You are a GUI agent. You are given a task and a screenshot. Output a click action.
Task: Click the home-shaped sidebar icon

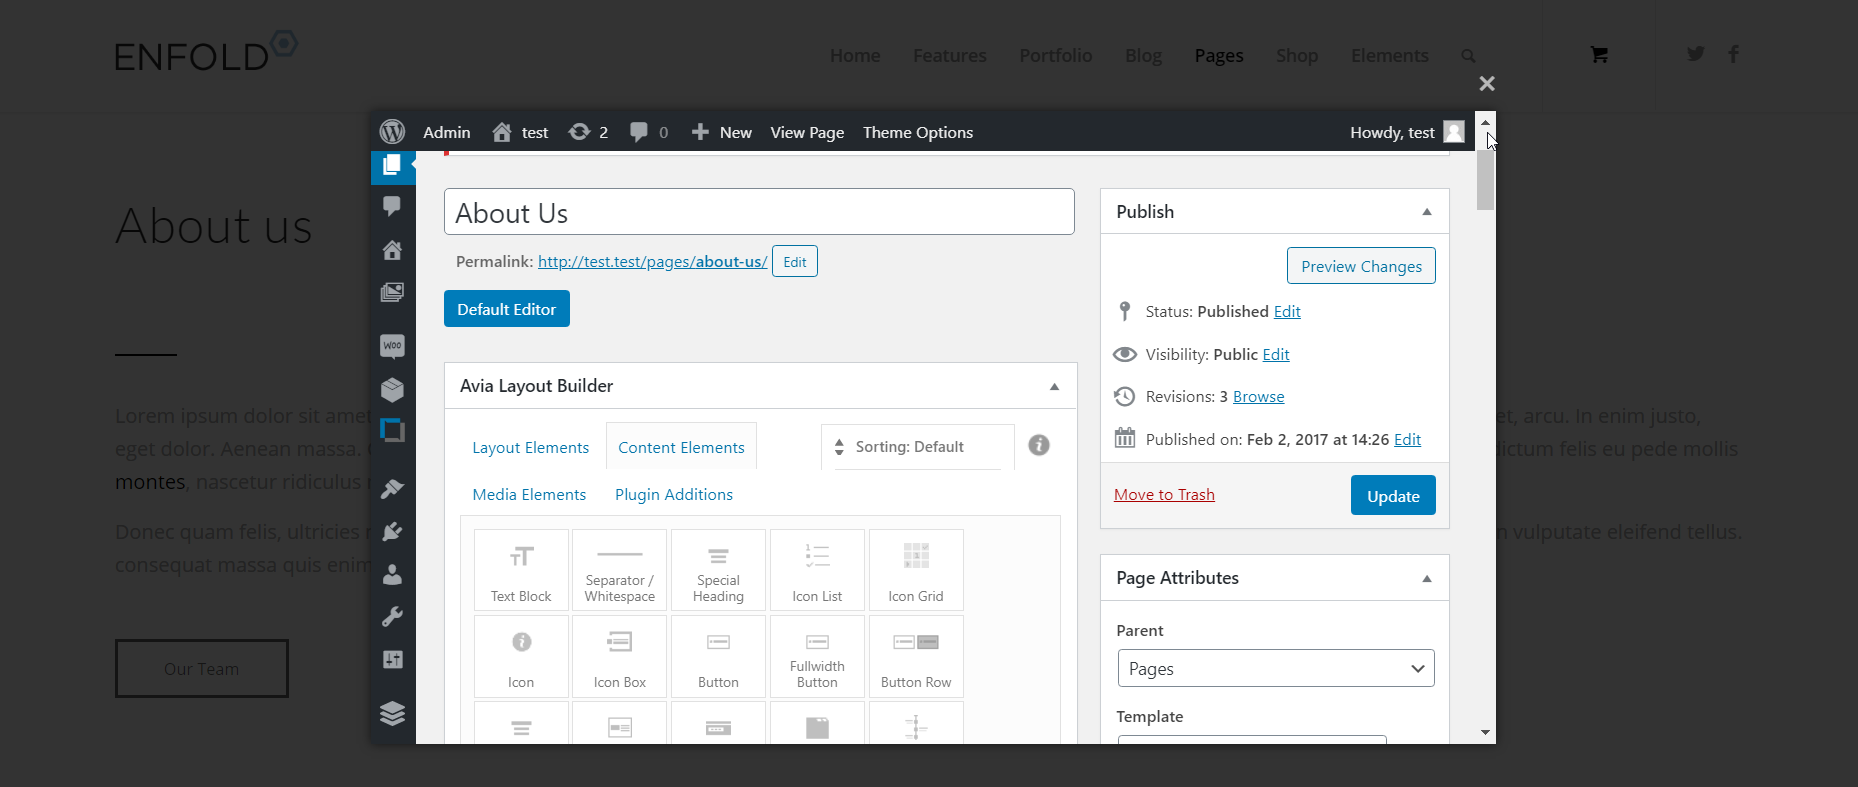click(x=392, y=250)
